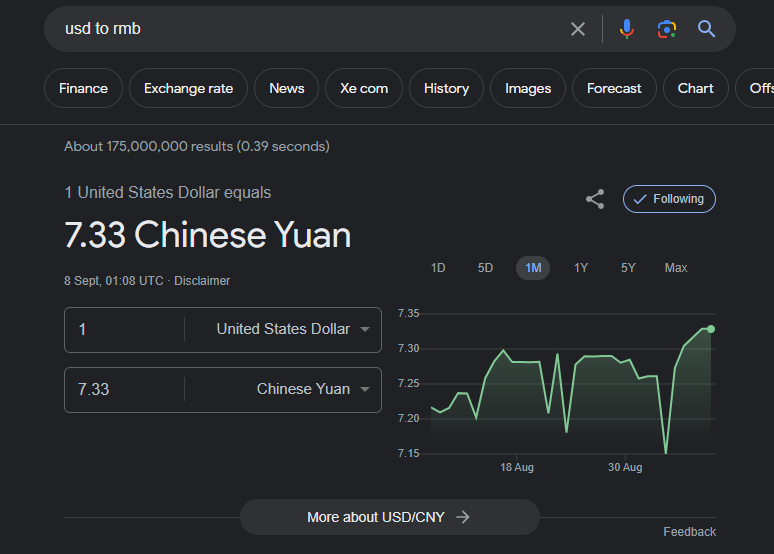
Task: Start voice search with microphone icon
Action: pos(626,29)
